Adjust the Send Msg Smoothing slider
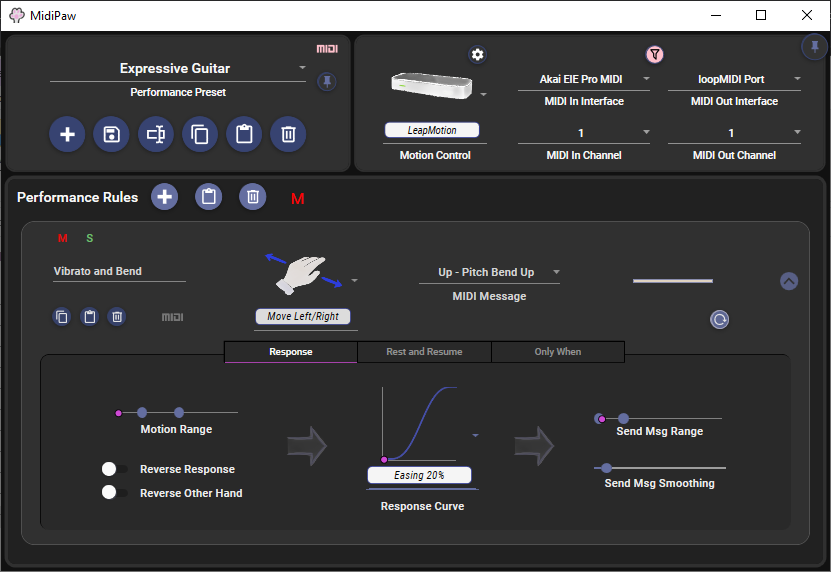This screenshot has height=572, width=831. (606, 468)
